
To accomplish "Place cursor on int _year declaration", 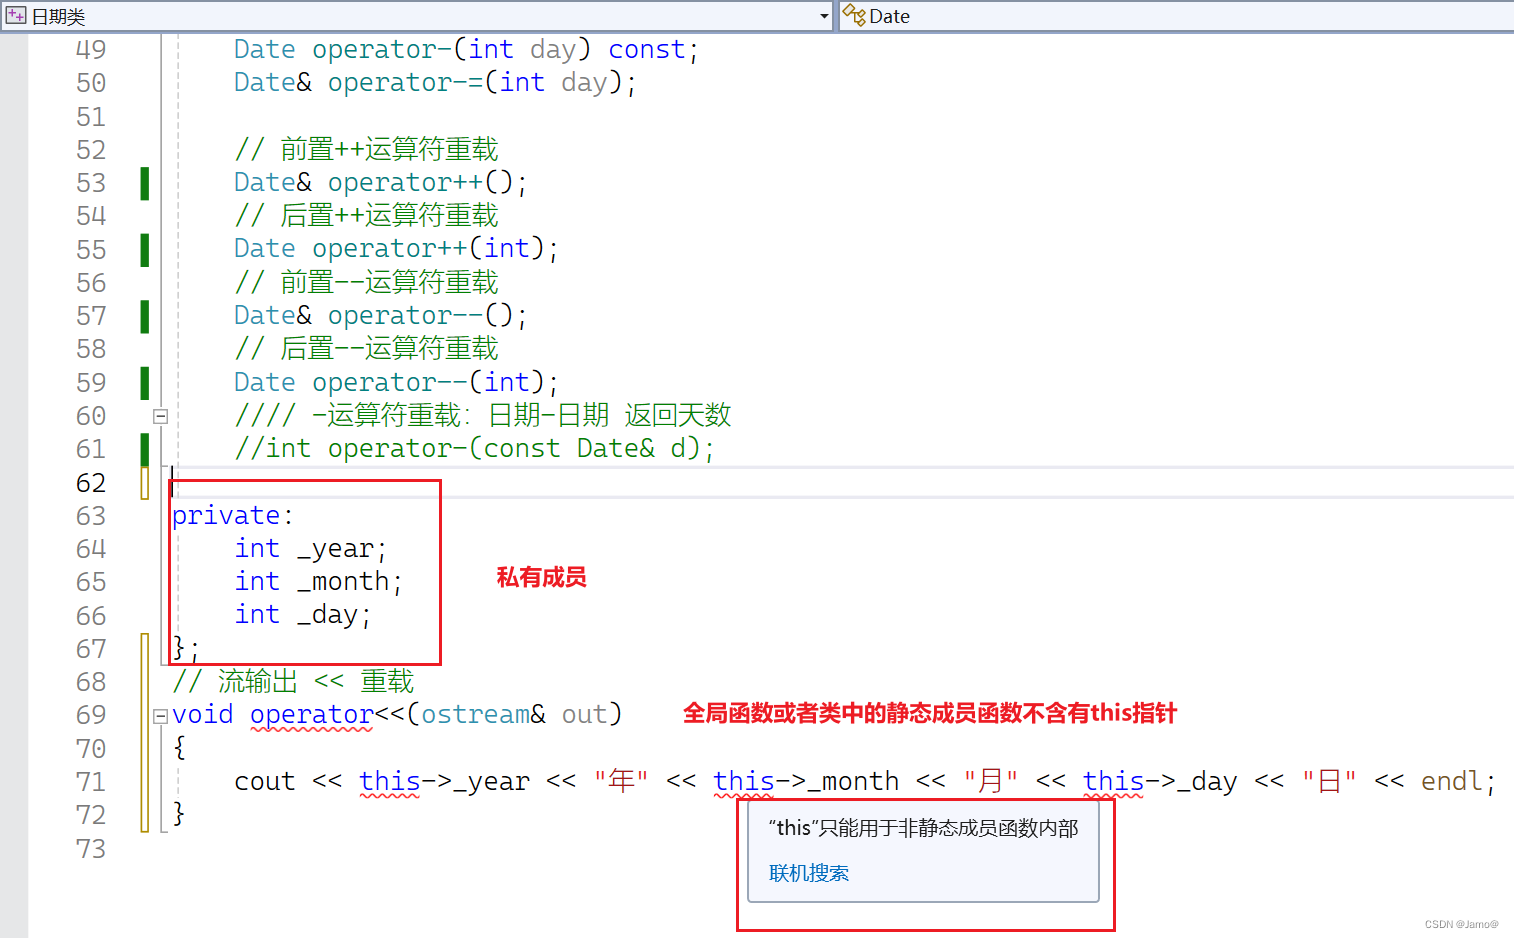I will 310,548.
